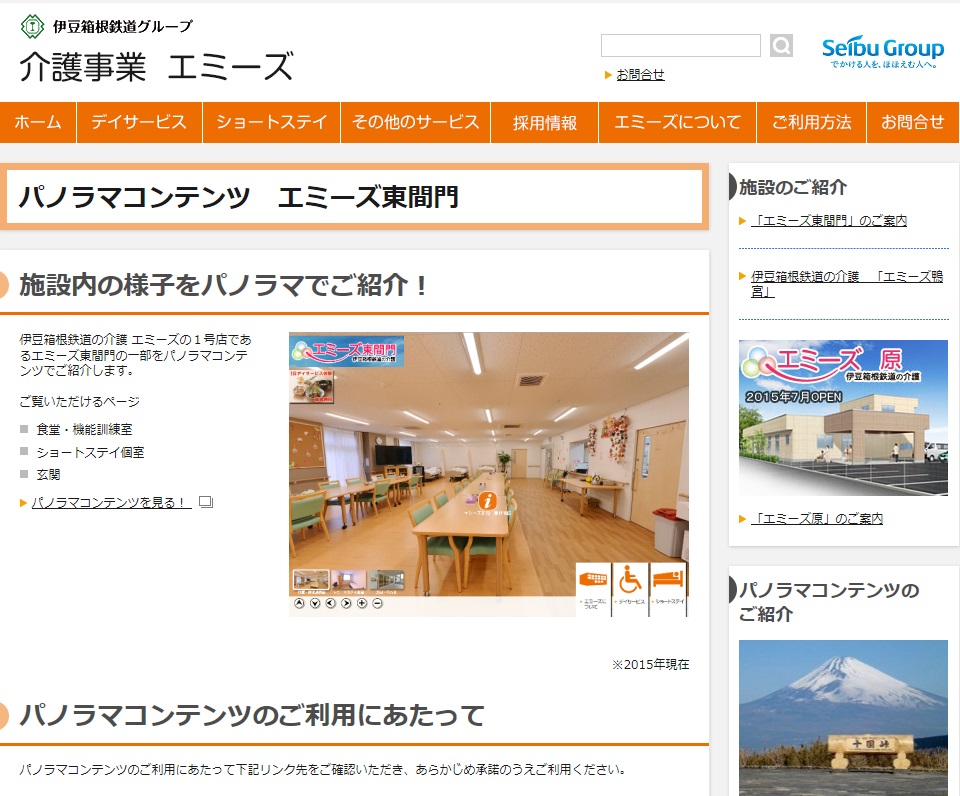Select the entrance panorama thumbnail
Viewport: 960px width, 796px height.
point(386,580)
